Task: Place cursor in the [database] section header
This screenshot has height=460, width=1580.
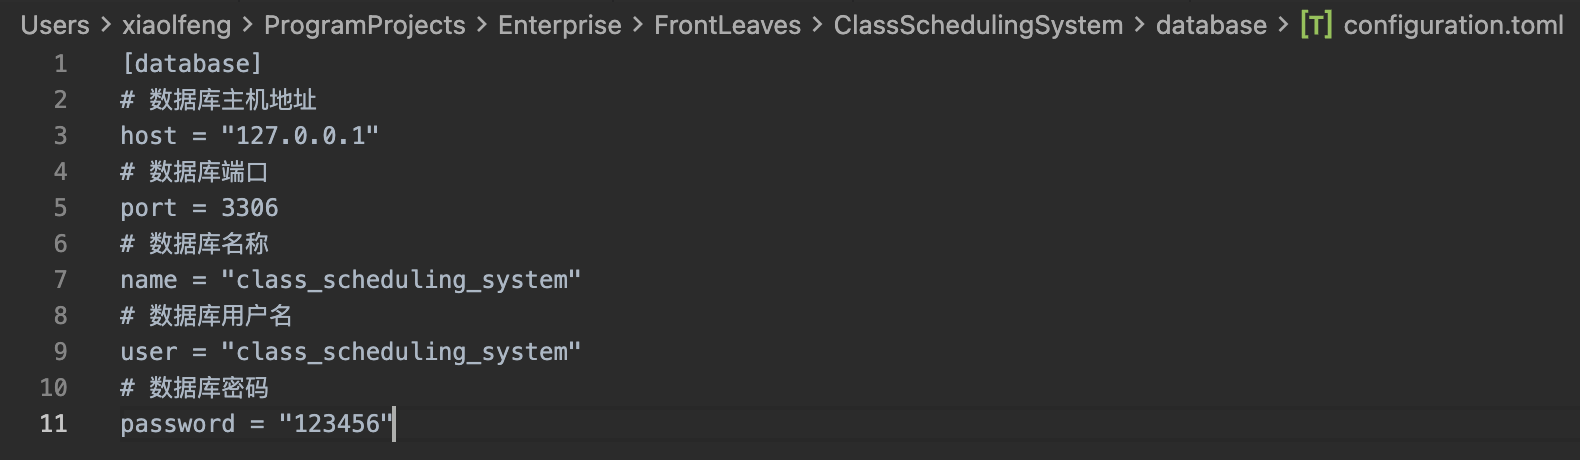Action: [191, 64]
